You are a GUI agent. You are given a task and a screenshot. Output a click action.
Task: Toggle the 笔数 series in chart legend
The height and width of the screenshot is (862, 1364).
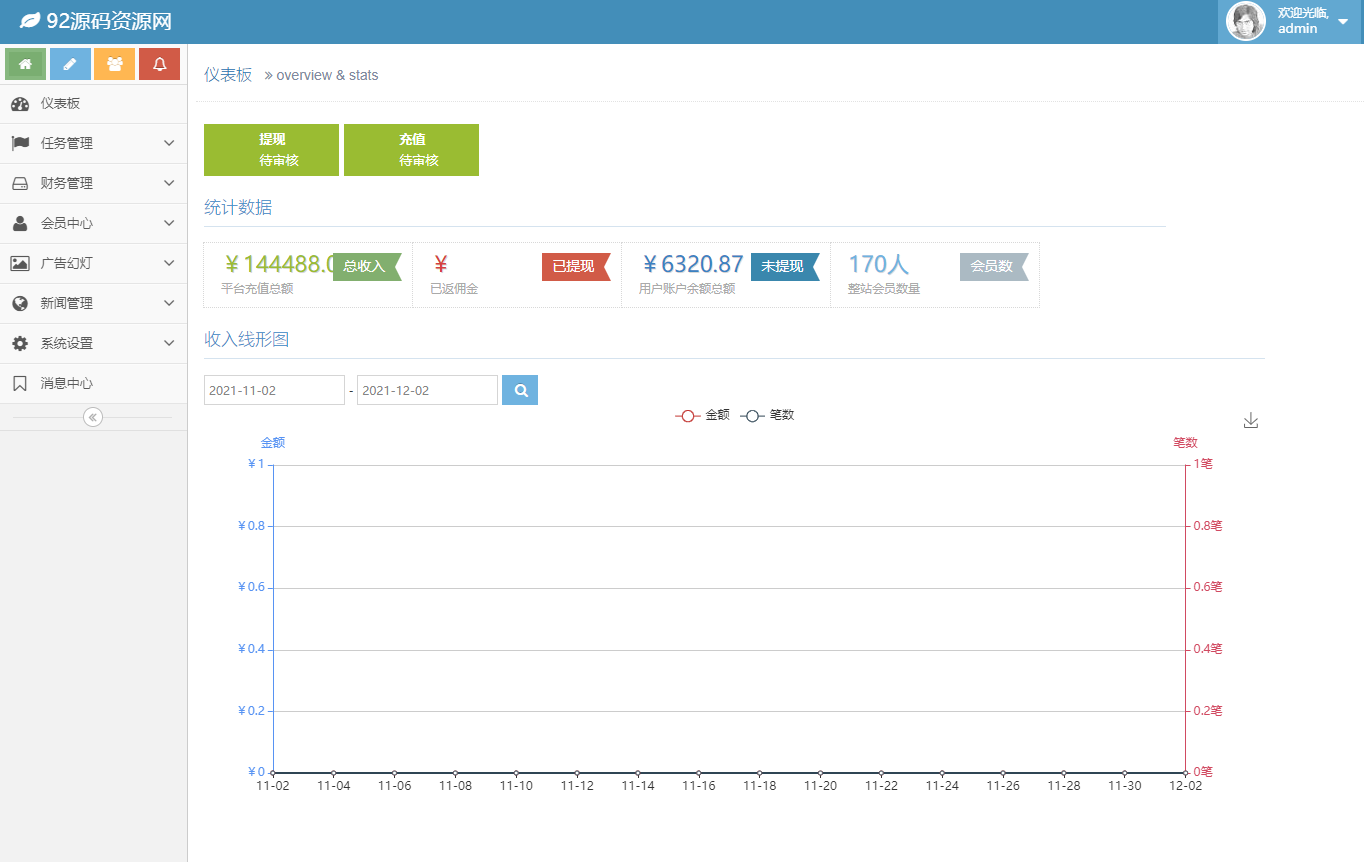[767, 415]
